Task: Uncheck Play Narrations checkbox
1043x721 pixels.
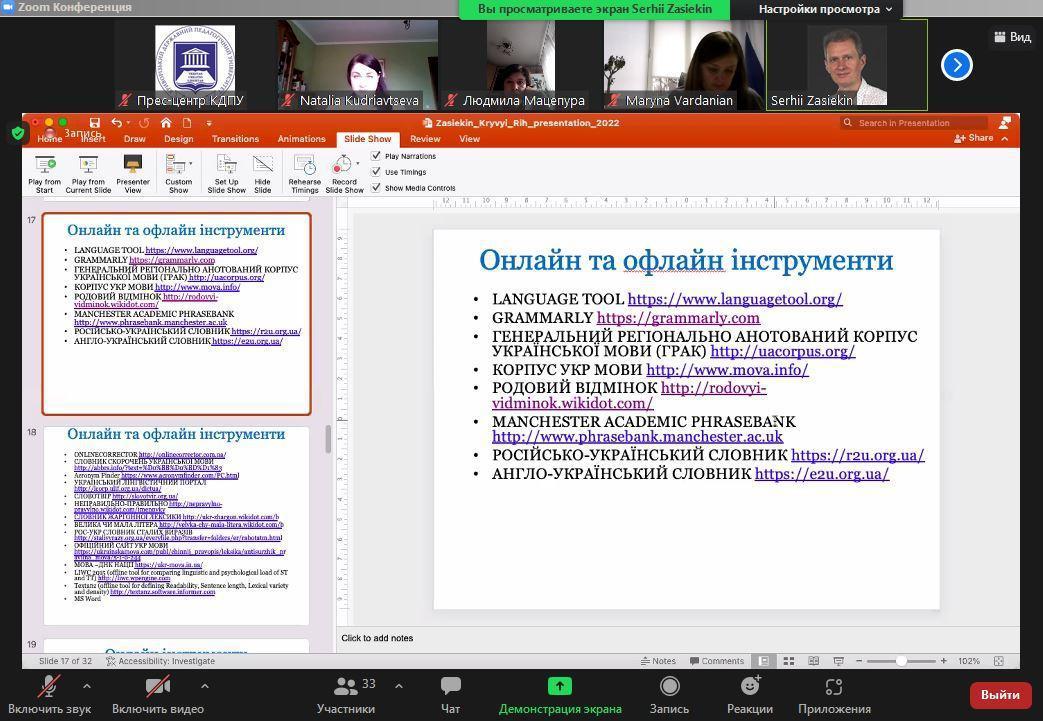Action: pos(376,156)
